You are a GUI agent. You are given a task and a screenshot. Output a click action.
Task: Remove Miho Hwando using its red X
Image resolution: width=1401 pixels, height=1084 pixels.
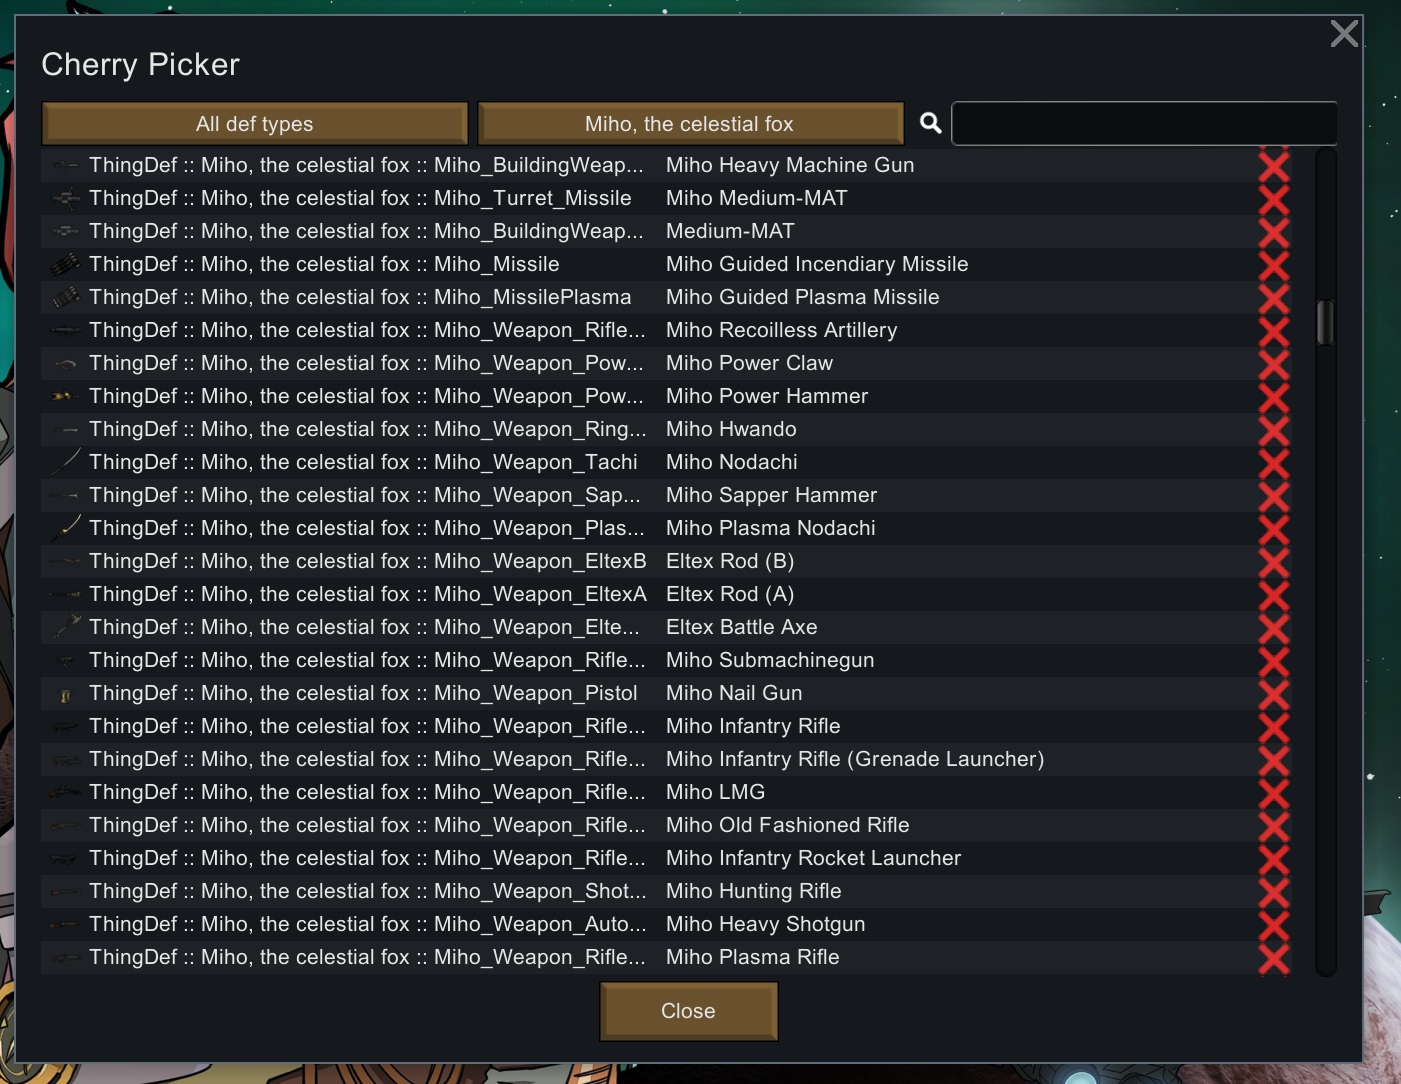(x=1273, y=429)
